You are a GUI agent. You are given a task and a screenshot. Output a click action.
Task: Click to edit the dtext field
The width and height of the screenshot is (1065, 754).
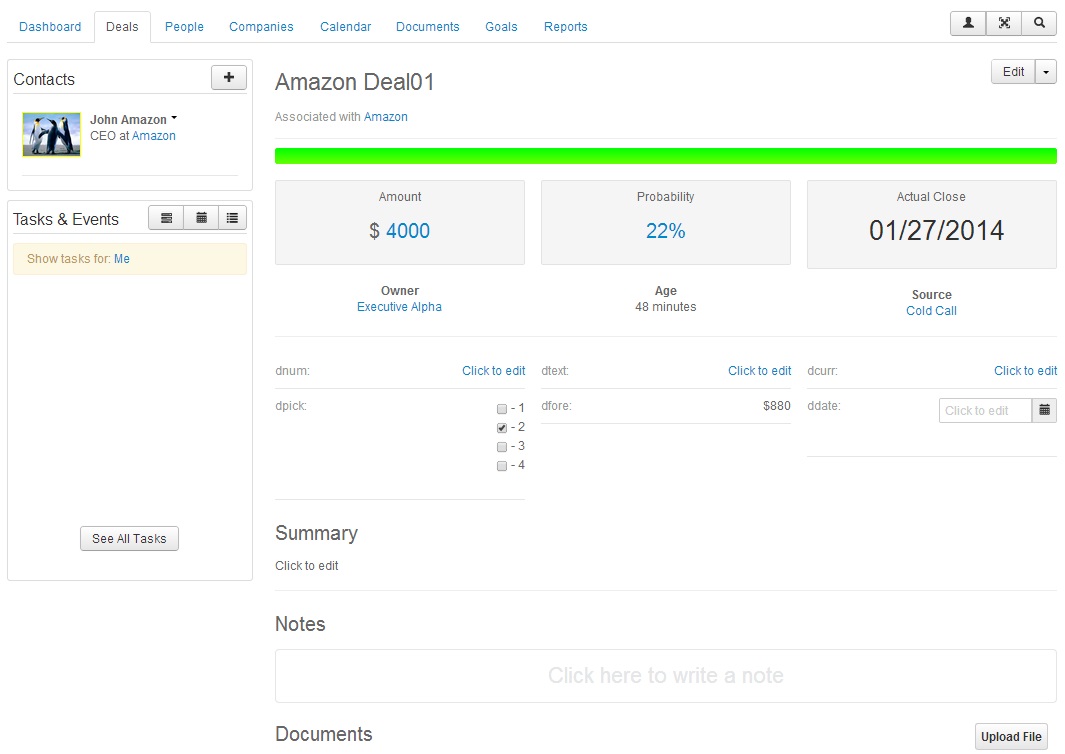(759, 371)
